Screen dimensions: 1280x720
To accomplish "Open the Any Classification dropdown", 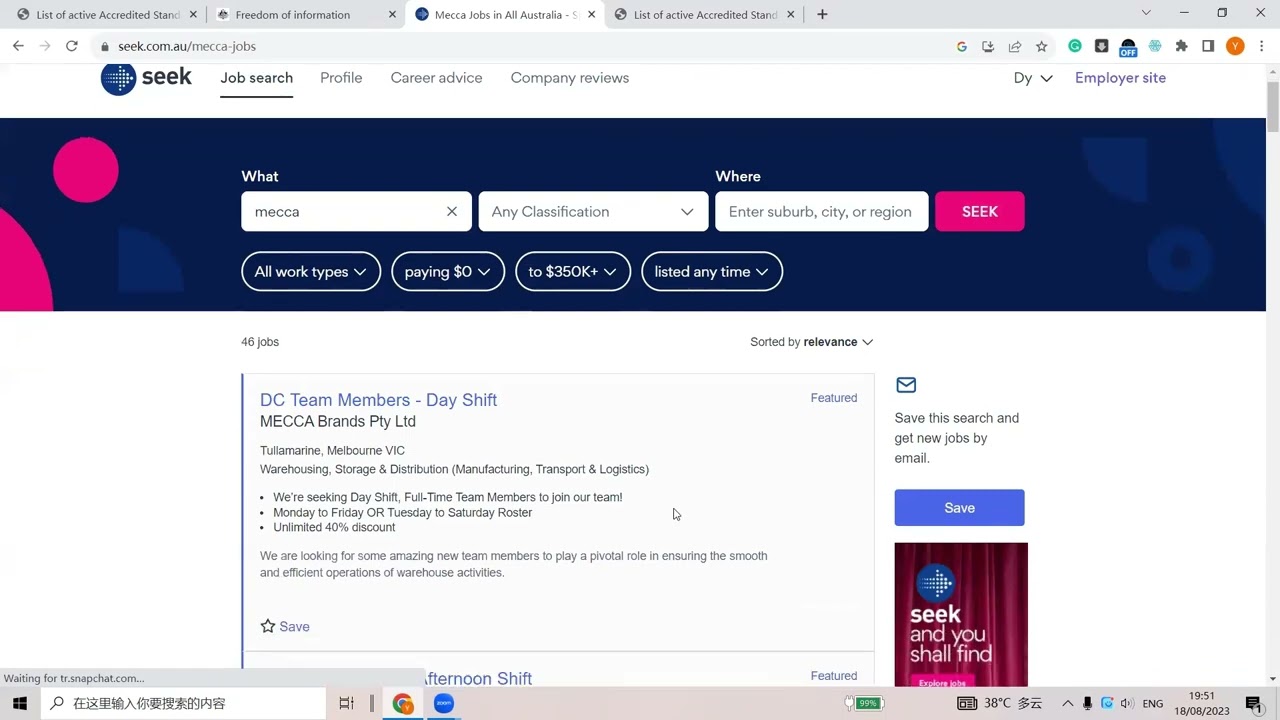I will [x=593, y=212].
